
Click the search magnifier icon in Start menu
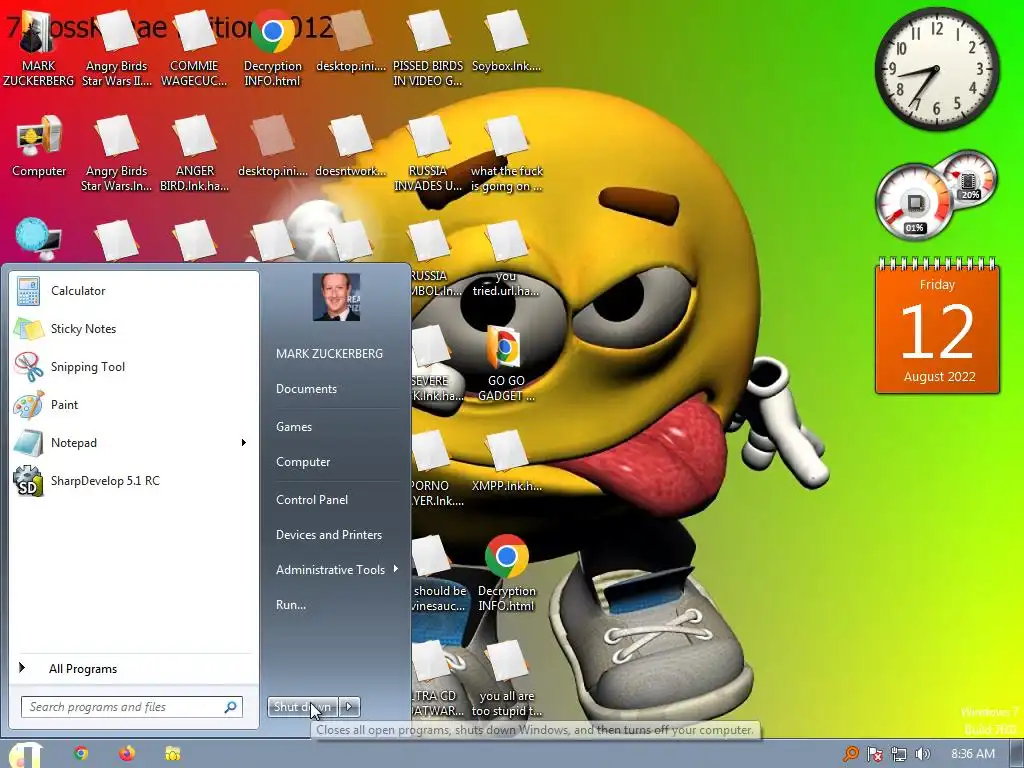[x=231, y=707]
